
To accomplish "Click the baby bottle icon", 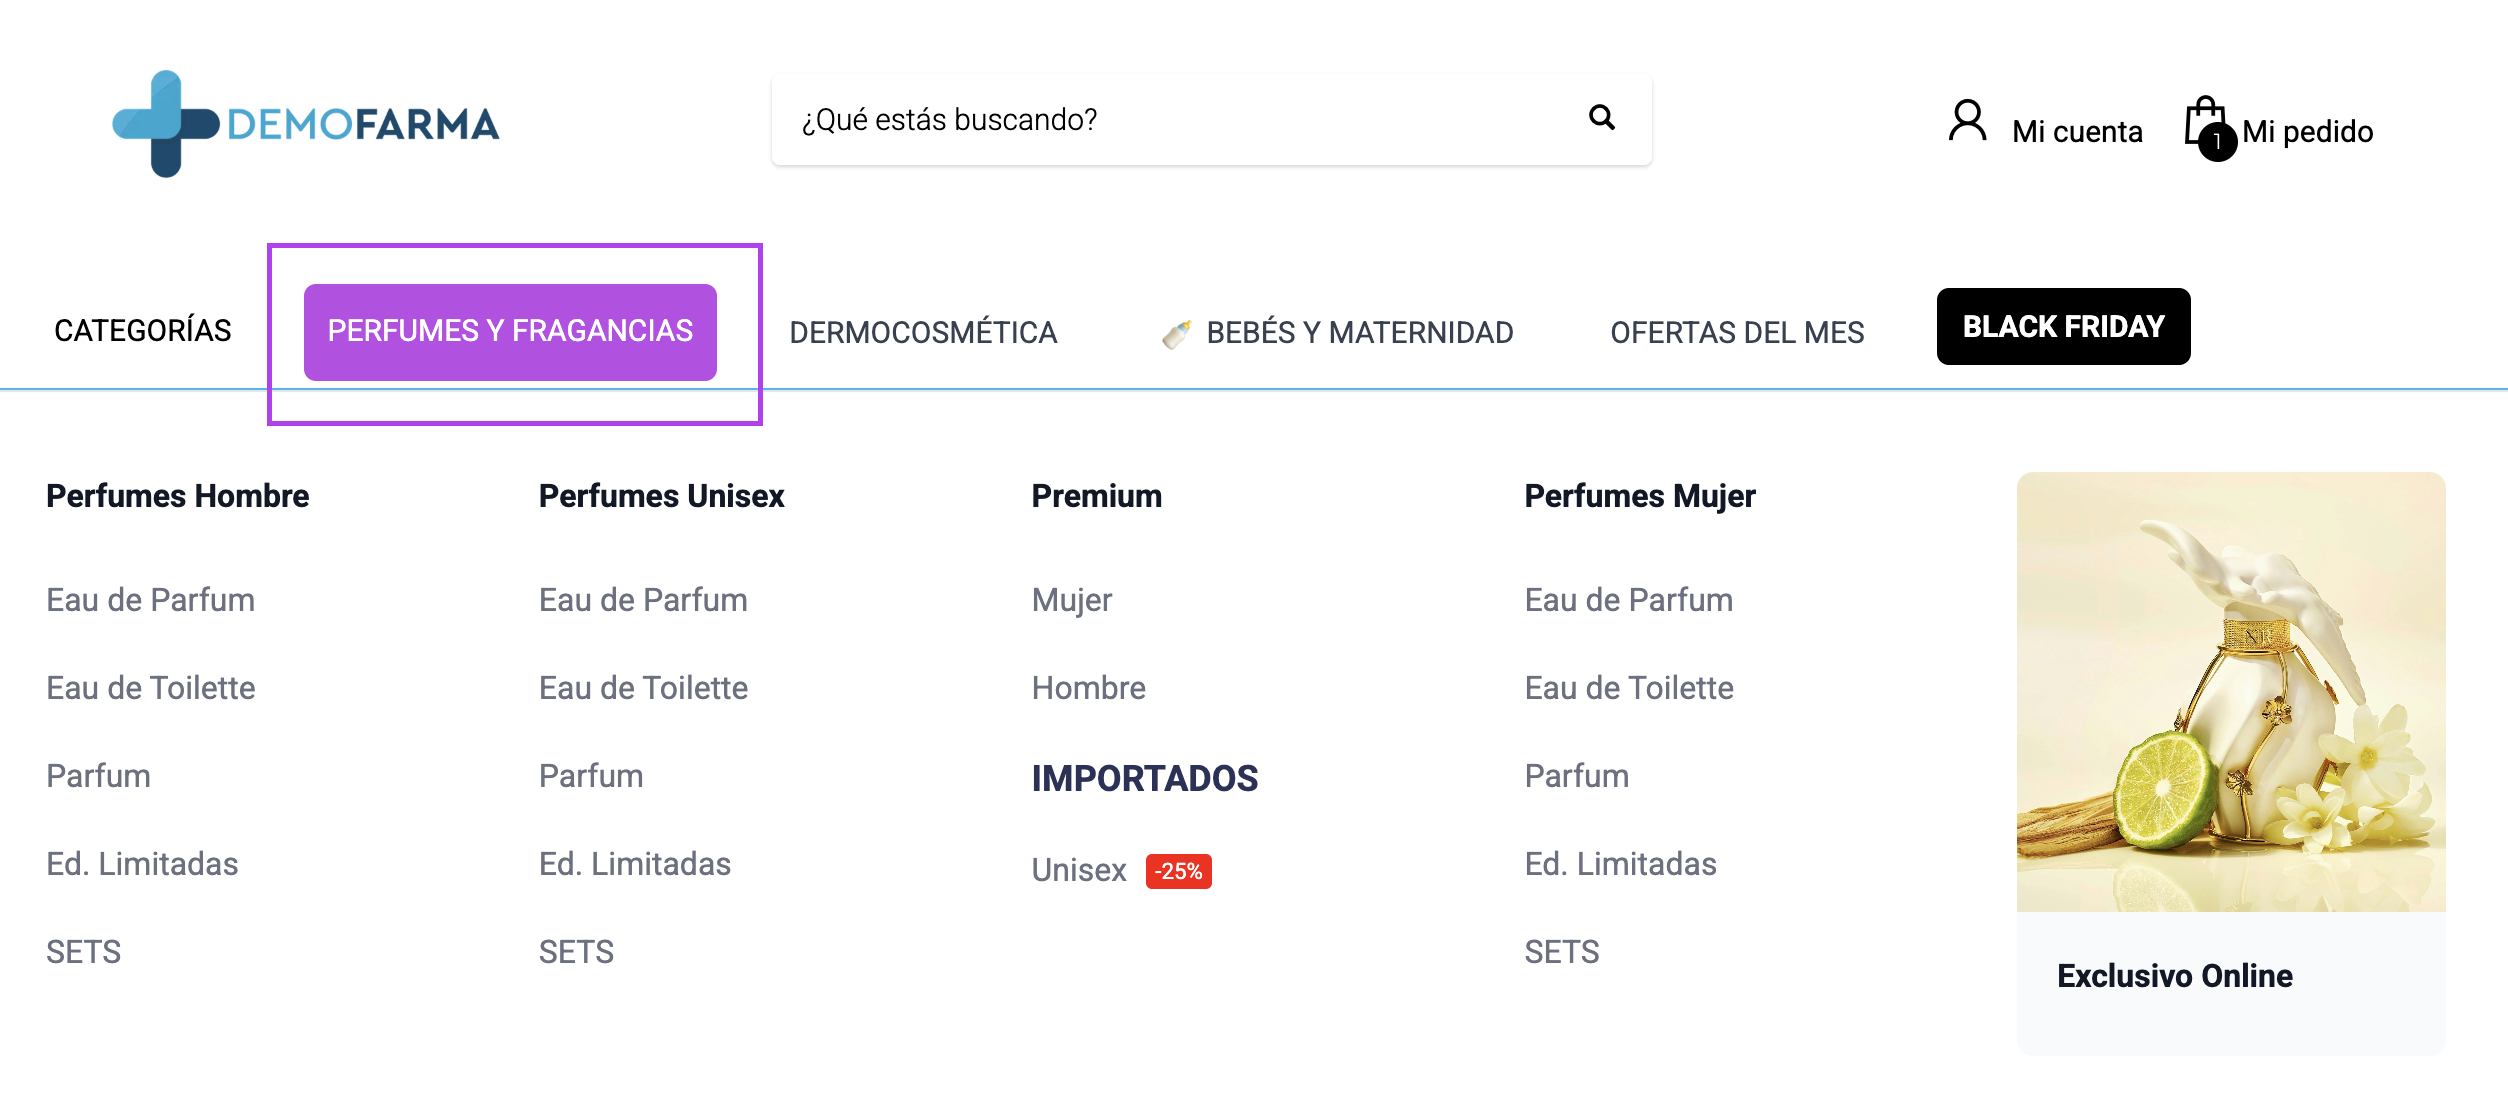I will coord(1177,333).
